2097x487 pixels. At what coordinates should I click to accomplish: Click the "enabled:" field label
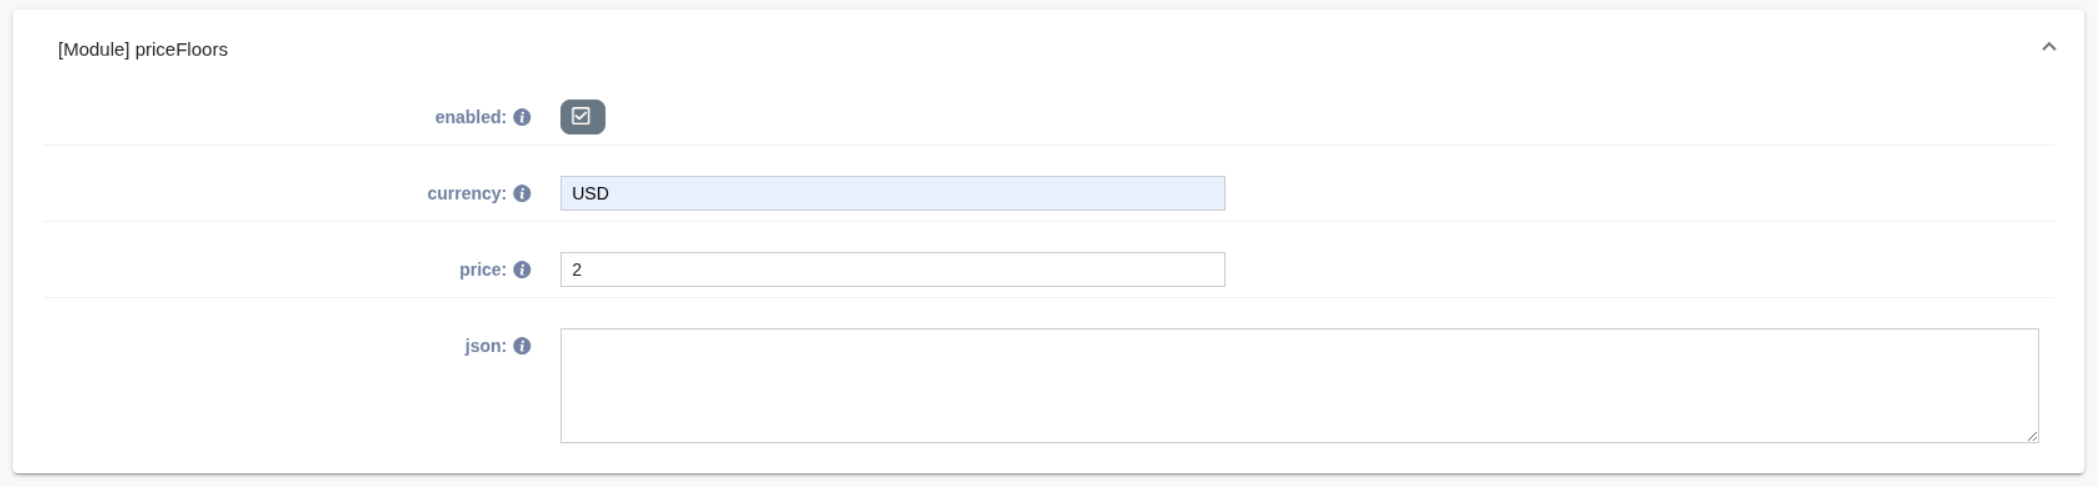470,117
